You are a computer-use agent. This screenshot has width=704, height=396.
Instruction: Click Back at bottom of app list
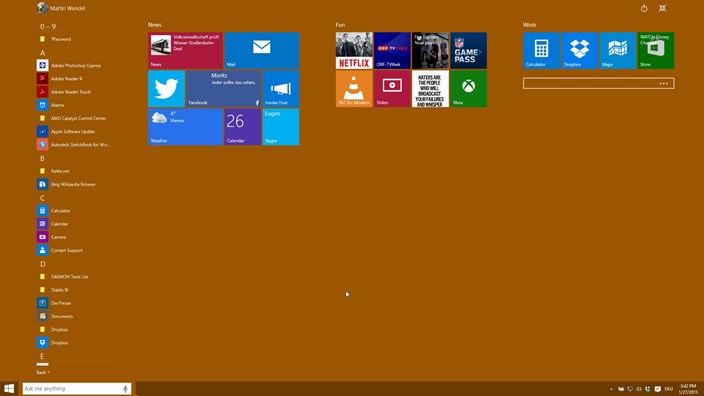tap(43, 372)
